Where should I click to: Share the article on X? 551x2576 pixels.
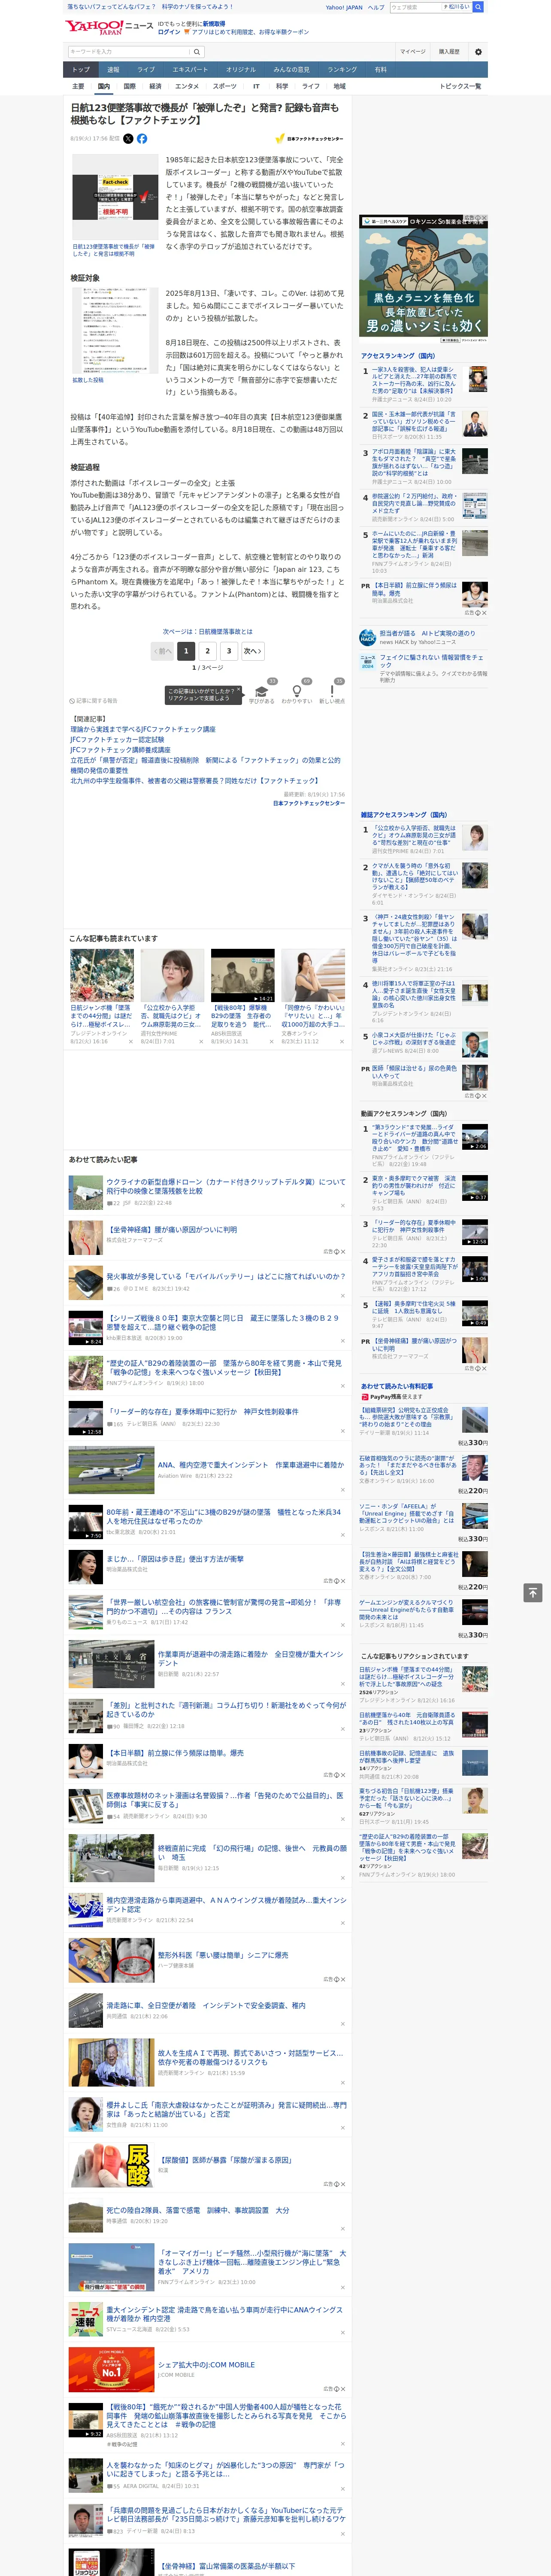pyautogui.click(x=128, y=139)
